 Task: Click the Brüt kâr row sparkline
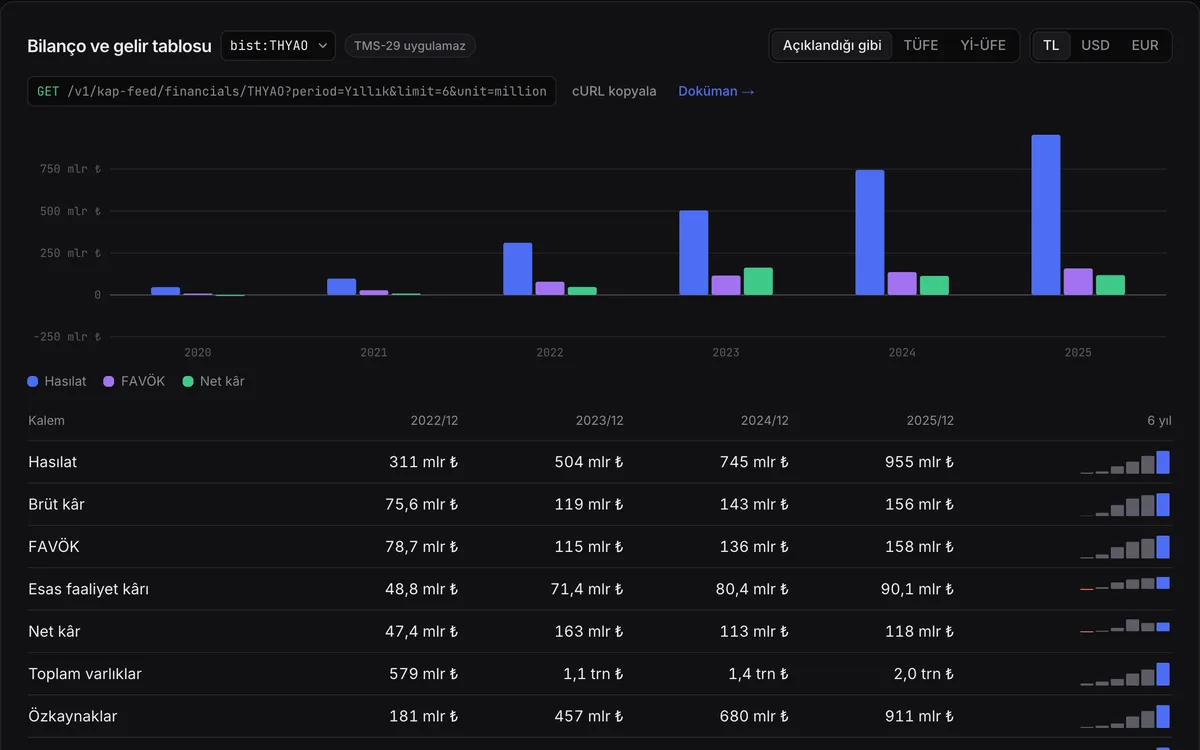click(x=1125, y=504)
